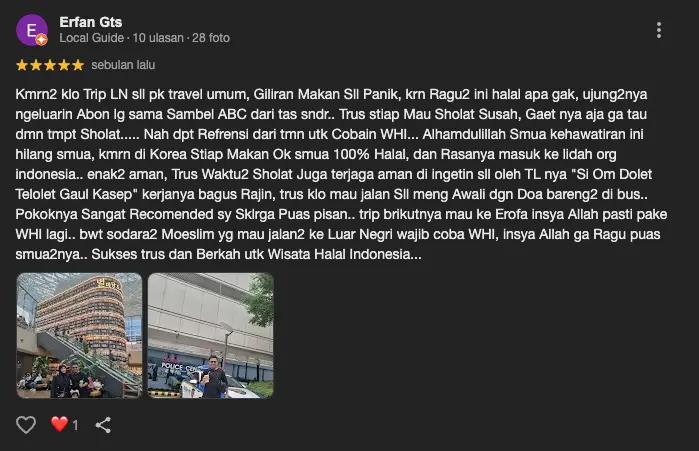
Task: Open reviewer name Erfan Gts
Action: click(x=90, y=22)
